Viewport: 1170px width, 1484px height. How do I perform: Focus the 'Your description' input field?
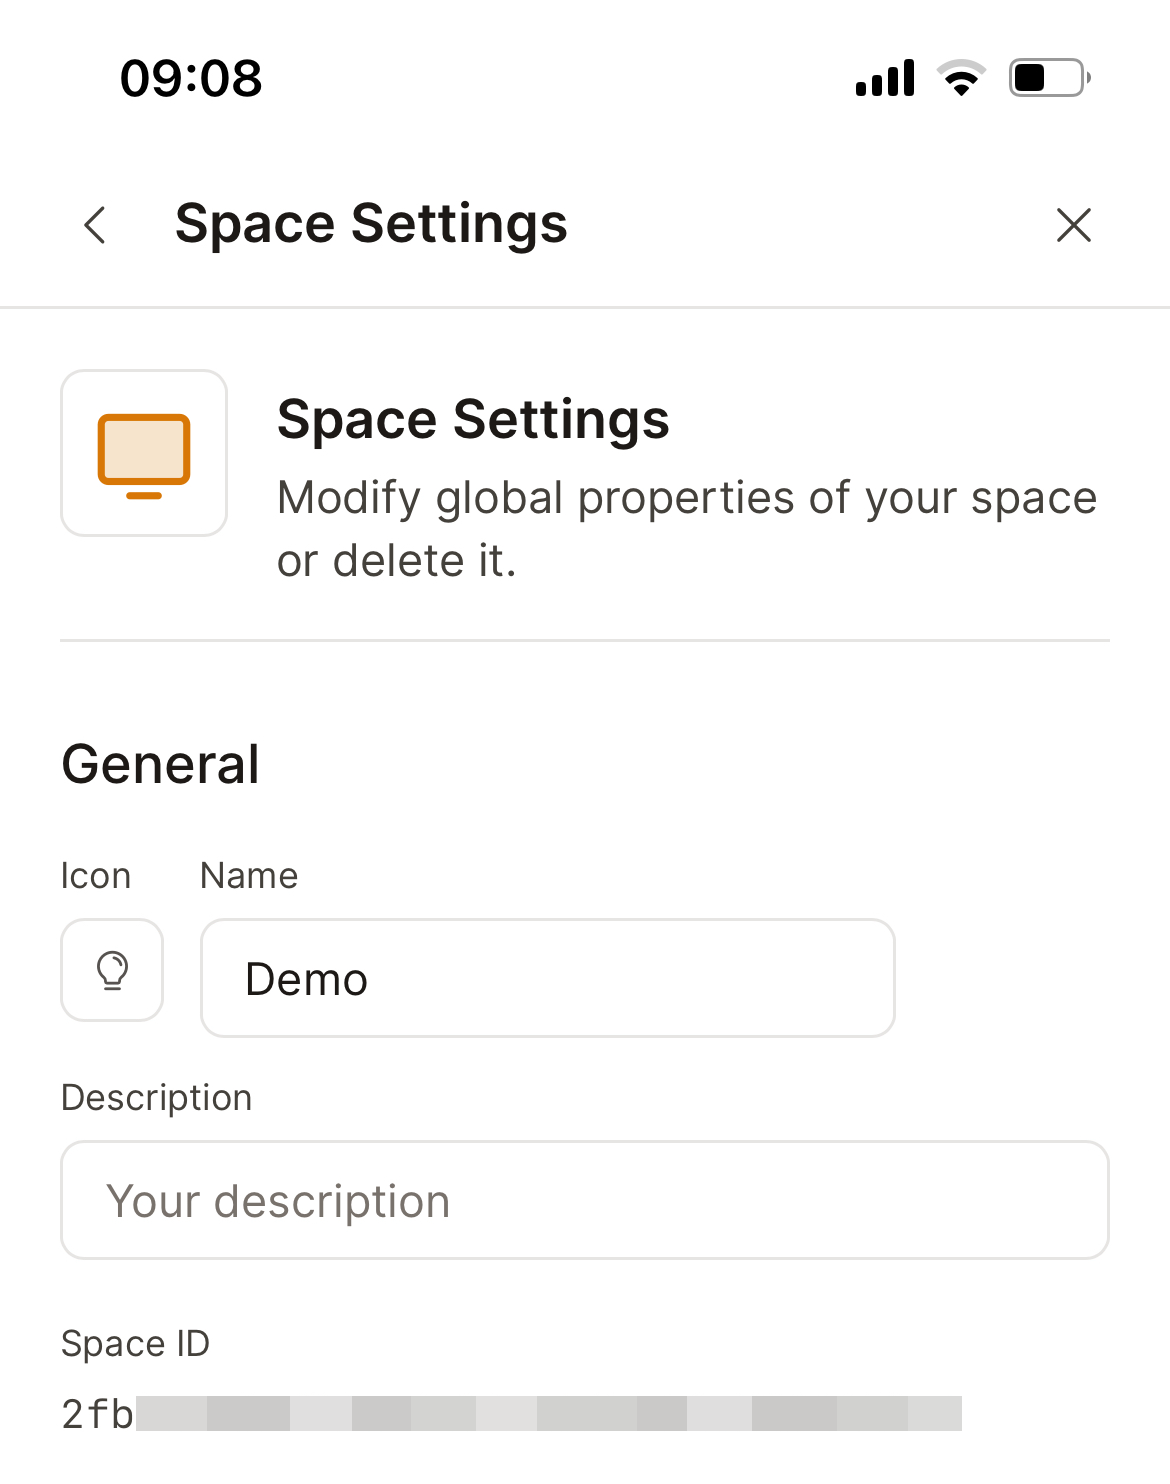[584, 1200]
